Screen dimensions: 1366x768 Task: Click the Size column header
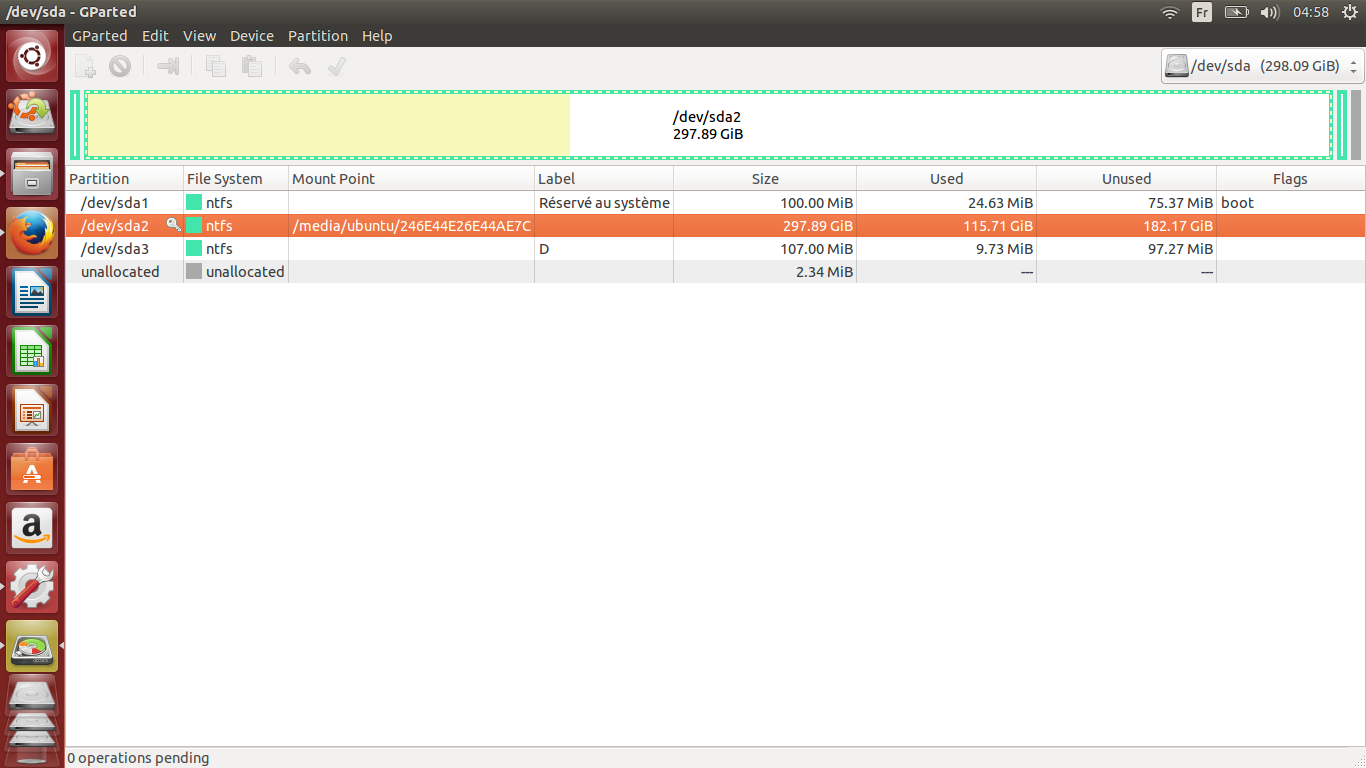click(x=765, y=179)
